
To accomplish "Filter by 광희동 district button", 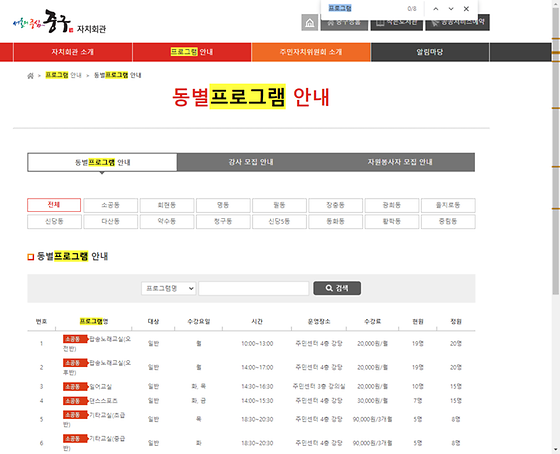I will tap(392, 205).
